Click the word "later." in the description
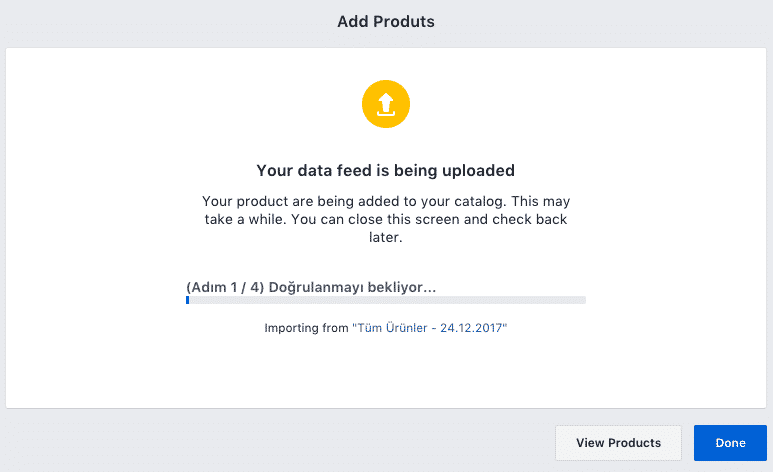 pyautogui.click(x=386, y=237)
